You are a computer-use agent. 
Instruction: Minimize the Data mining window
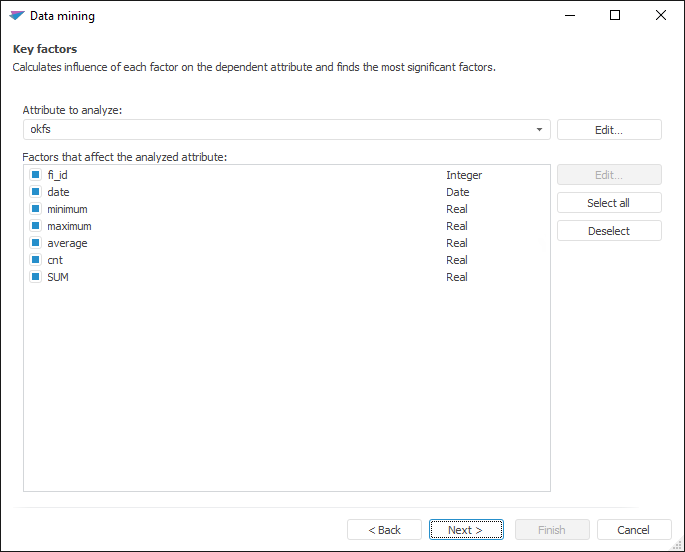[569, 16]
